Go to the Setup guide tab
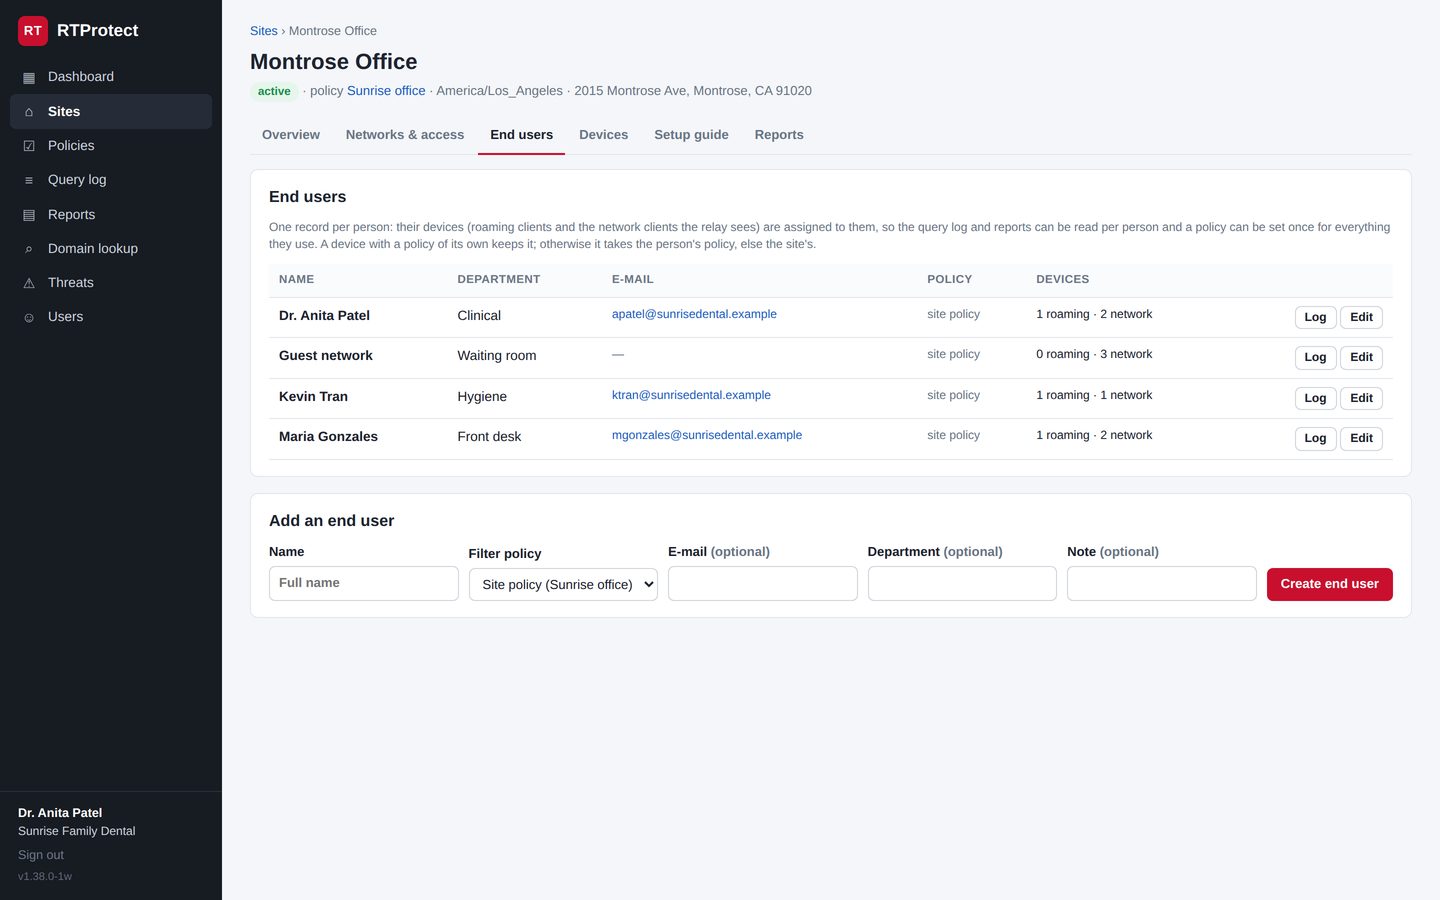This screenshot has height=900, width=1440. point(692,135)
